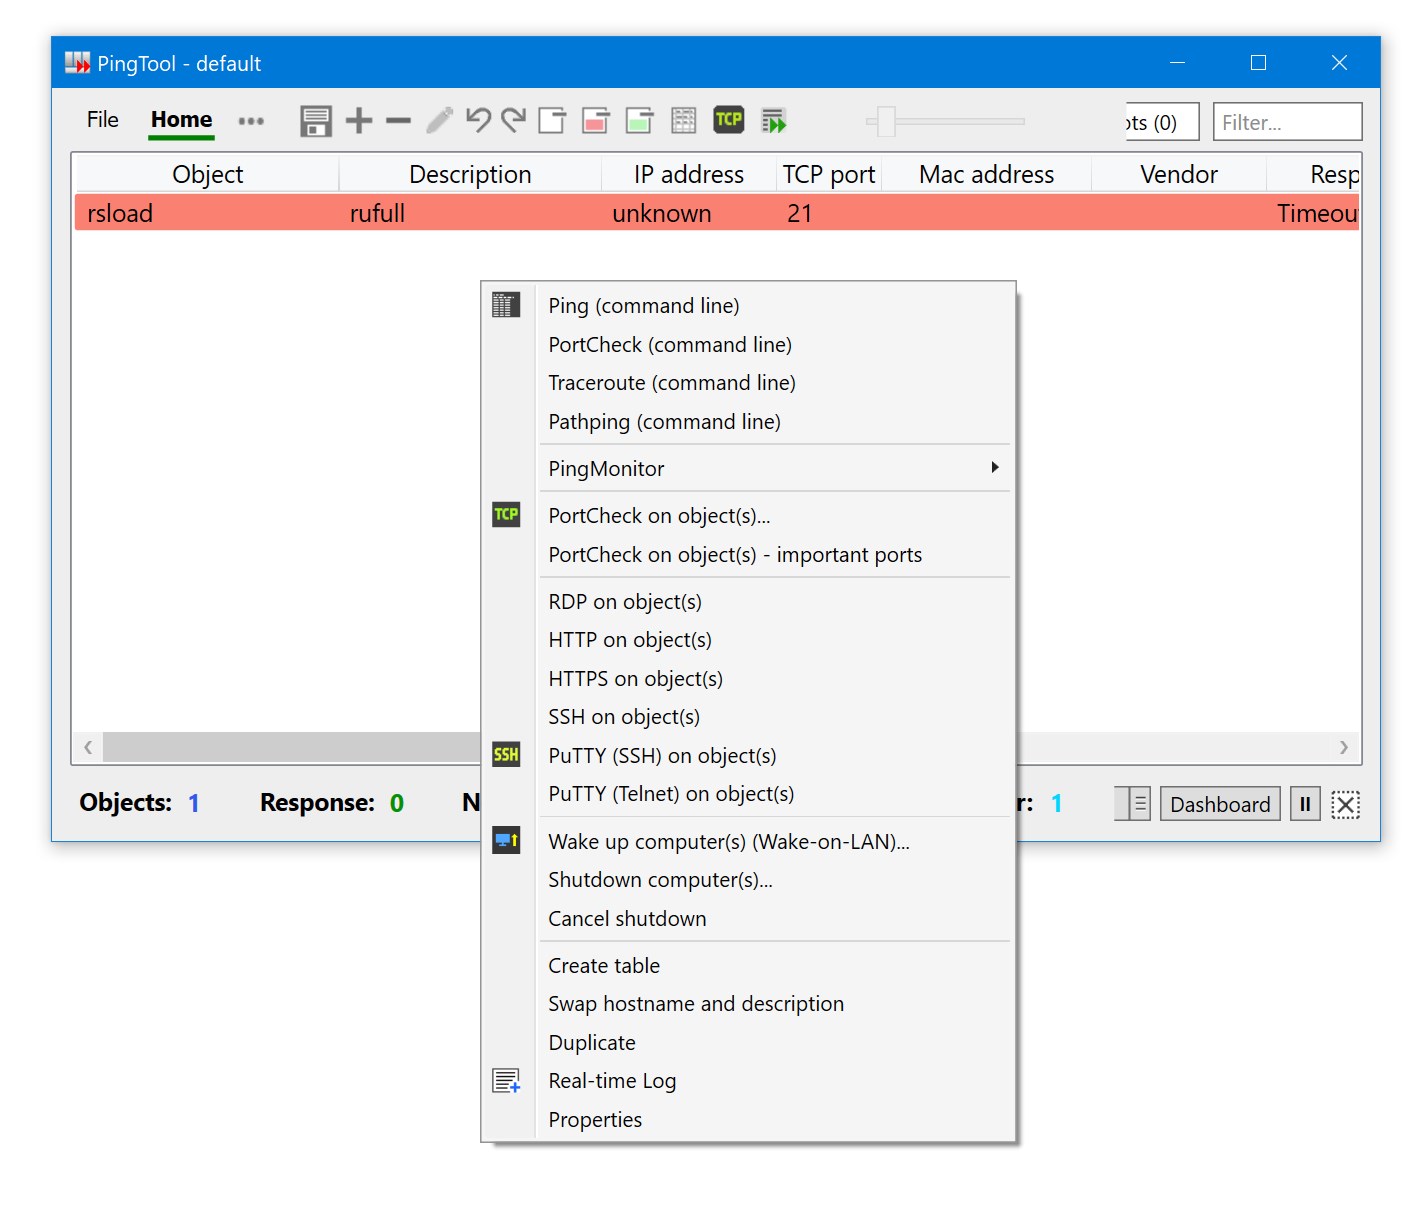
Task: Sort the table by Vendor column header
Action: click(1177, 173)
